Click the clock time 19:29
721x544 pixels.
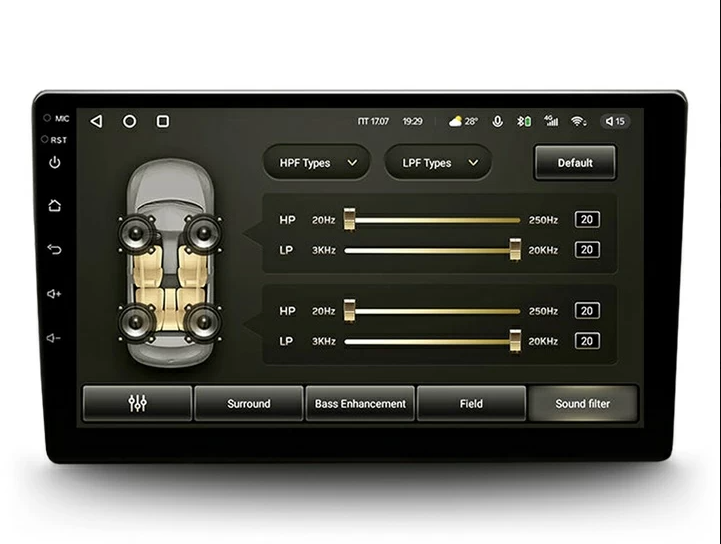click(412, 121)
